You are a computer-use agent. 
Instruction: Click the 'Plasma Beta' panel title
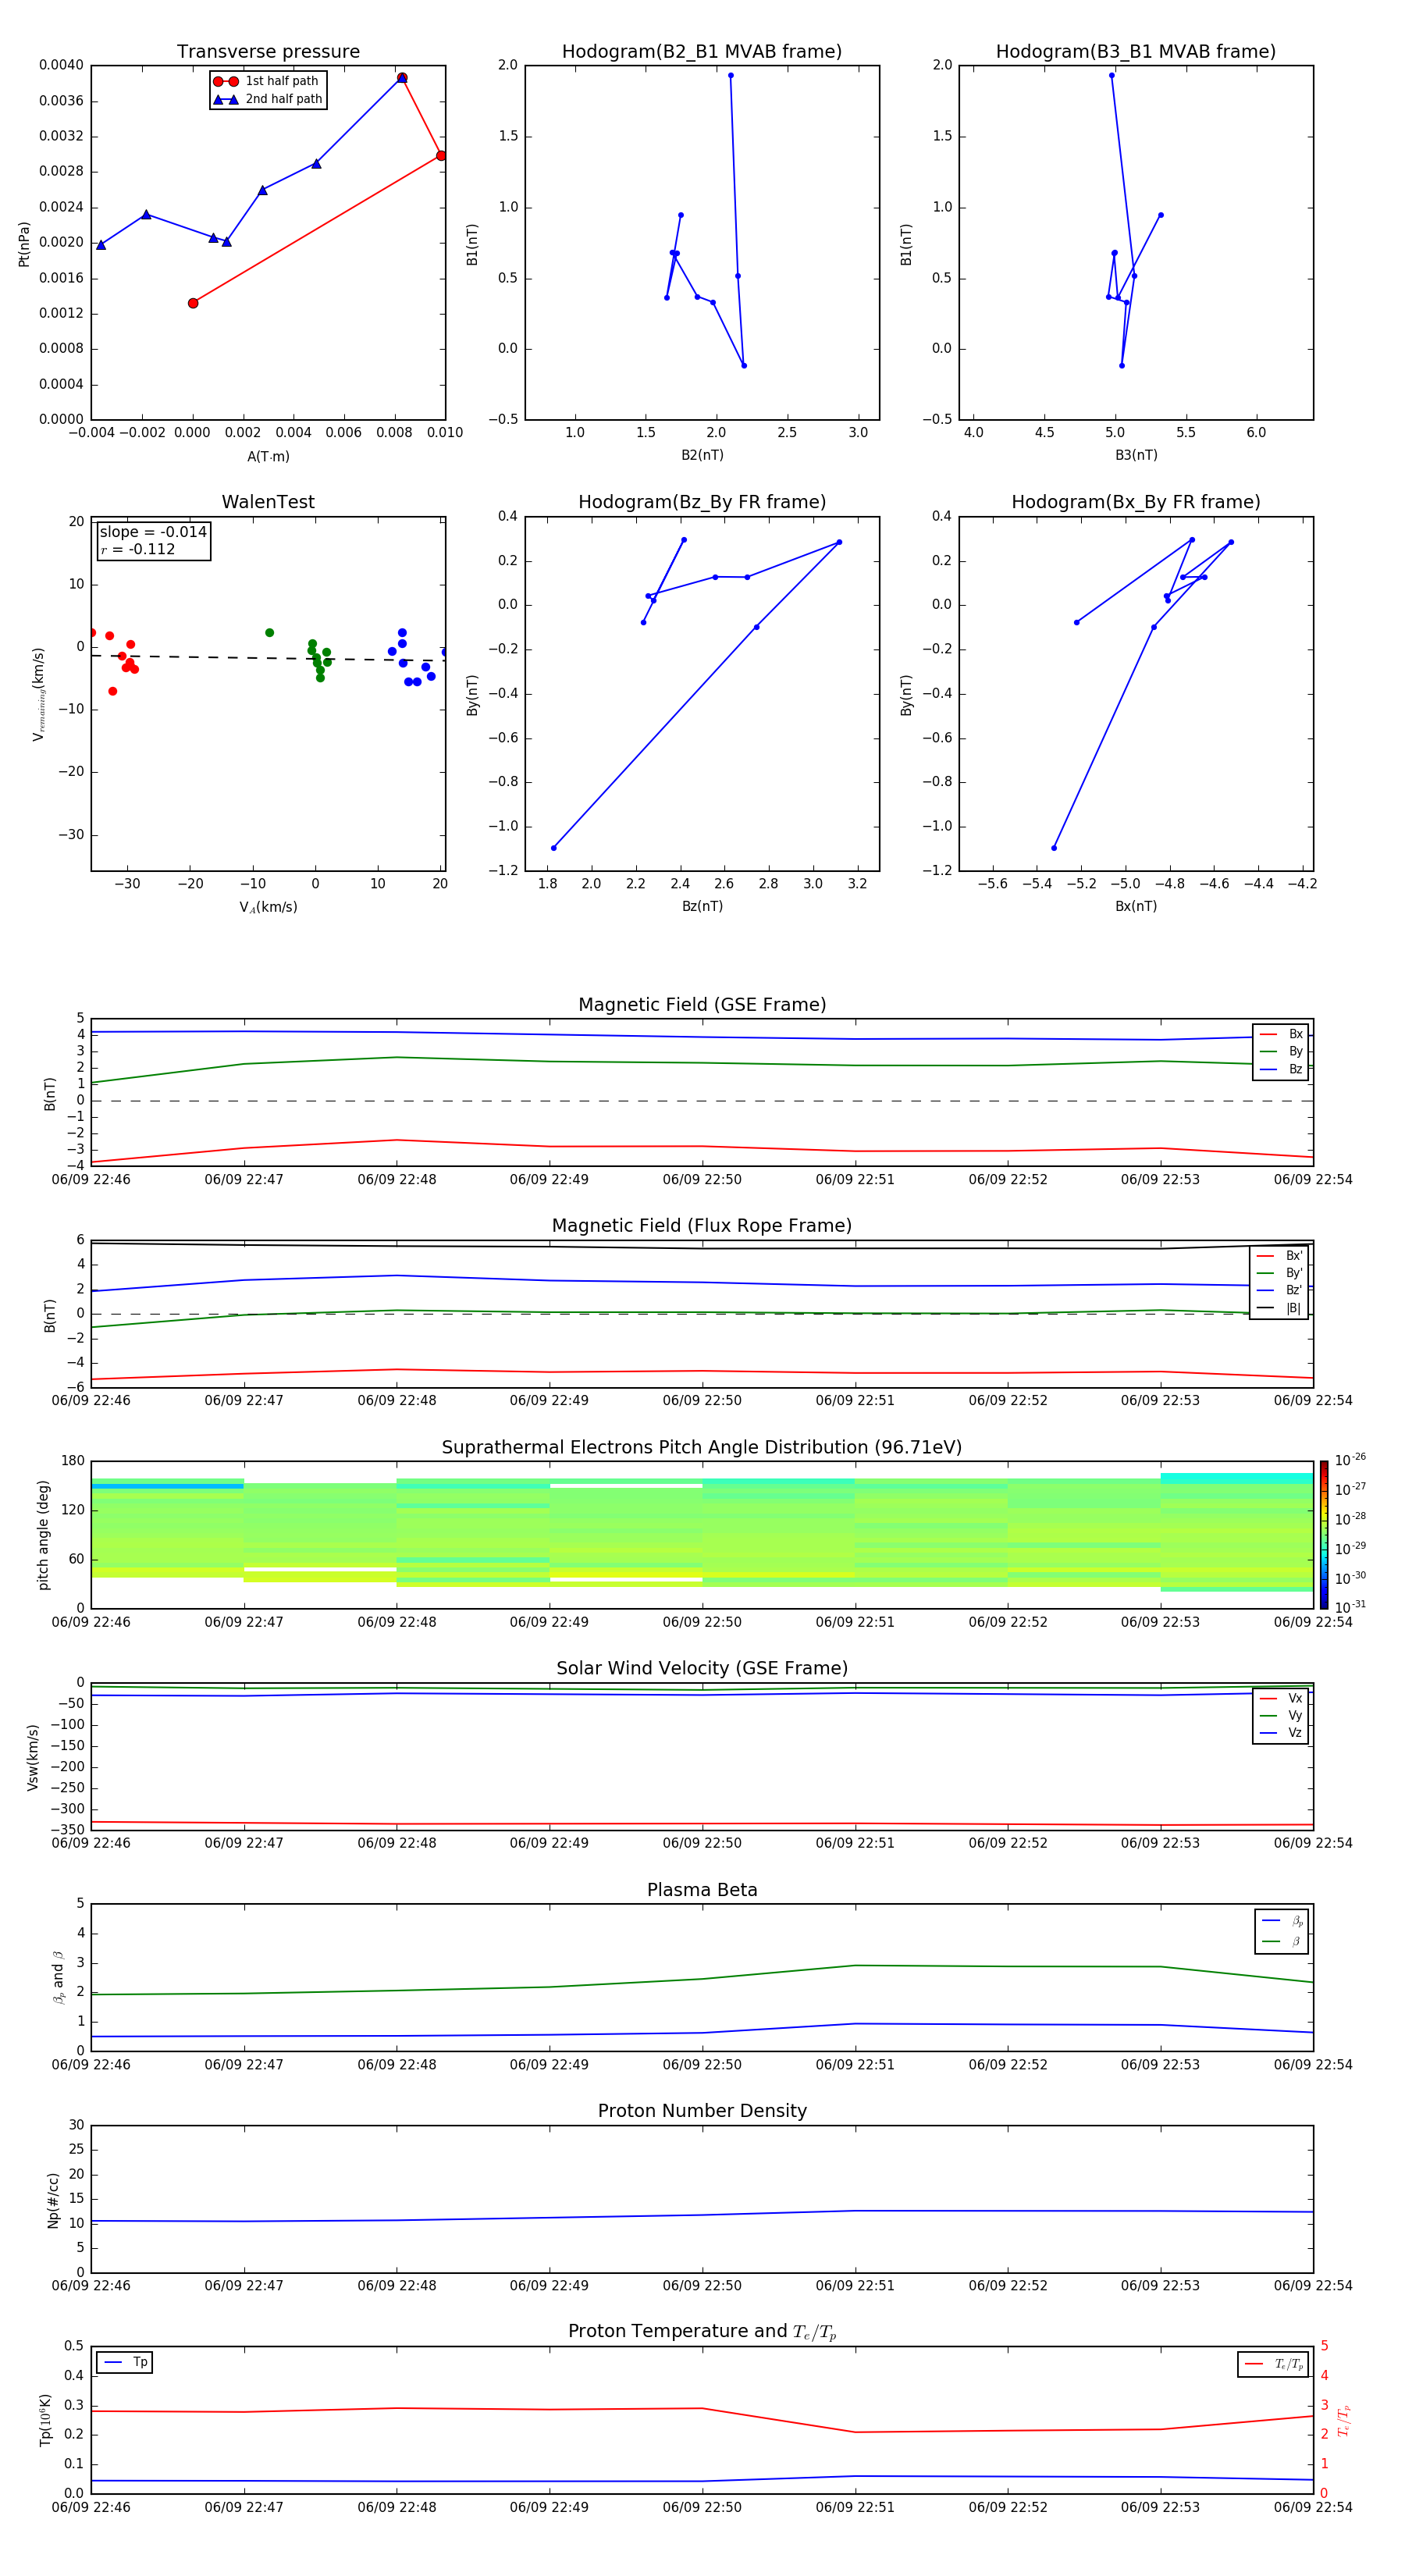[x=702, y=1890]
